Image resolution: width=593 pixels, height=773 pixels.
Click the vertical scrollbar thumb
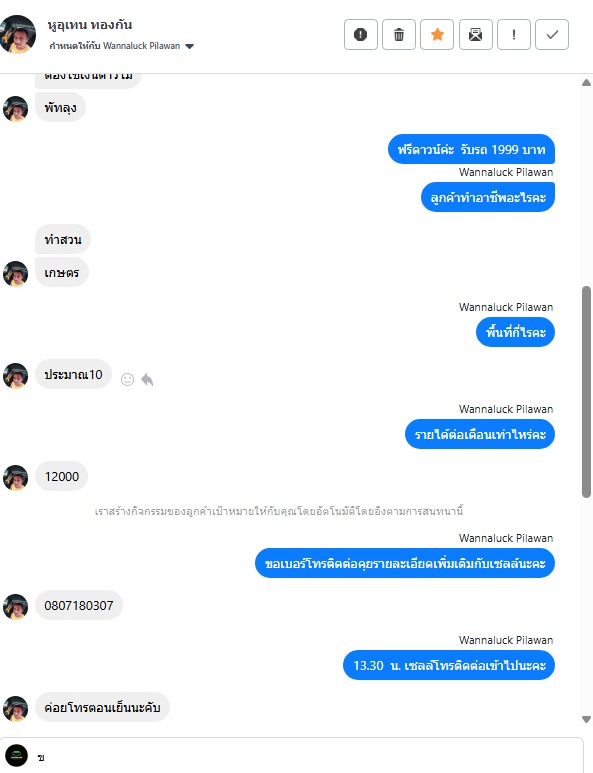586,392
